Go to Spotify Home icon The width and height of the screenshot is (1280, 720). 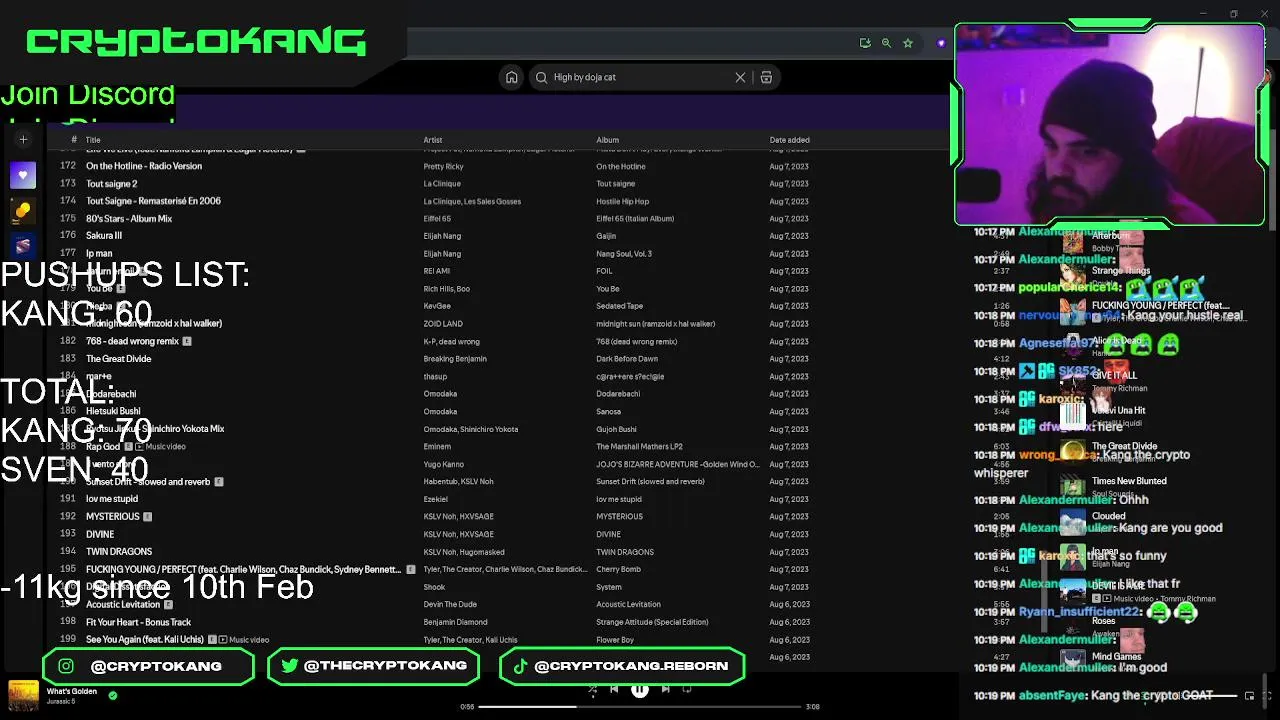pyautogui.click(x=512, y=77)
